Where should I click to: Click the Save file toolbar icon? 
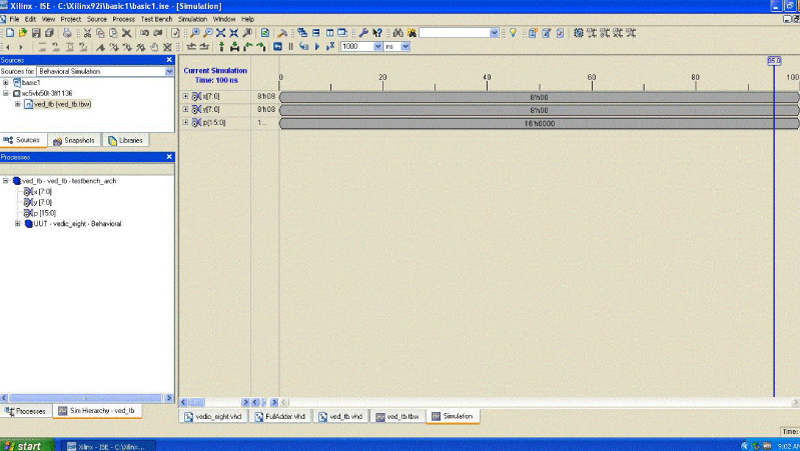coord(37,33)
